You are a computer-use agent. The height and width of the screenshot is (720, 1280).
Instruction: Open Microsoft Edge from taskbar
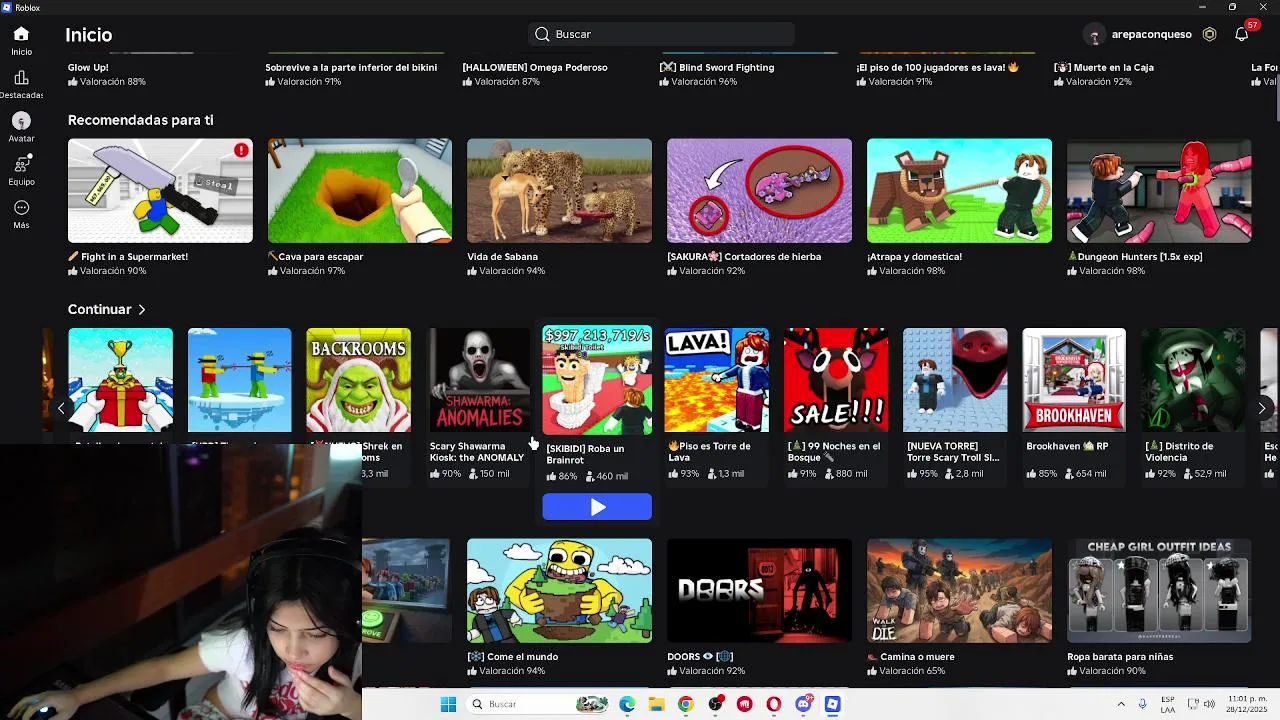(627, 704)
